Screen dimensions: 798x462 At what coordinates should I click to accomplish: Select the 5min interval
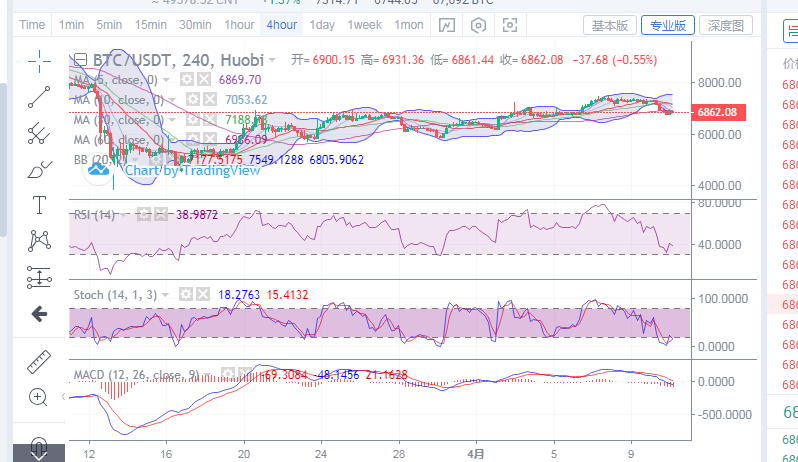click(109, 25)
